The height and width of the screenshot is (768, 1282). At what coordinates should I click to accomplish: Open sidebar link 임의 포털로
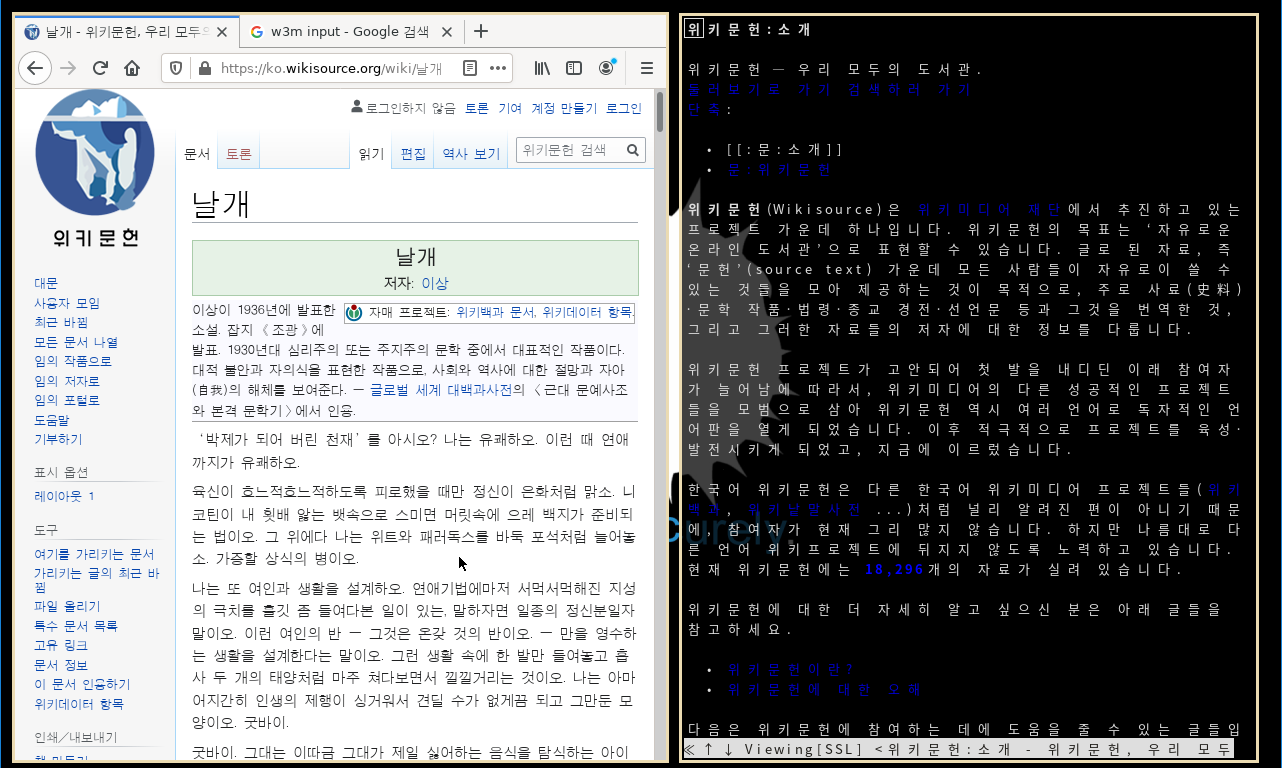coord(67,400)
